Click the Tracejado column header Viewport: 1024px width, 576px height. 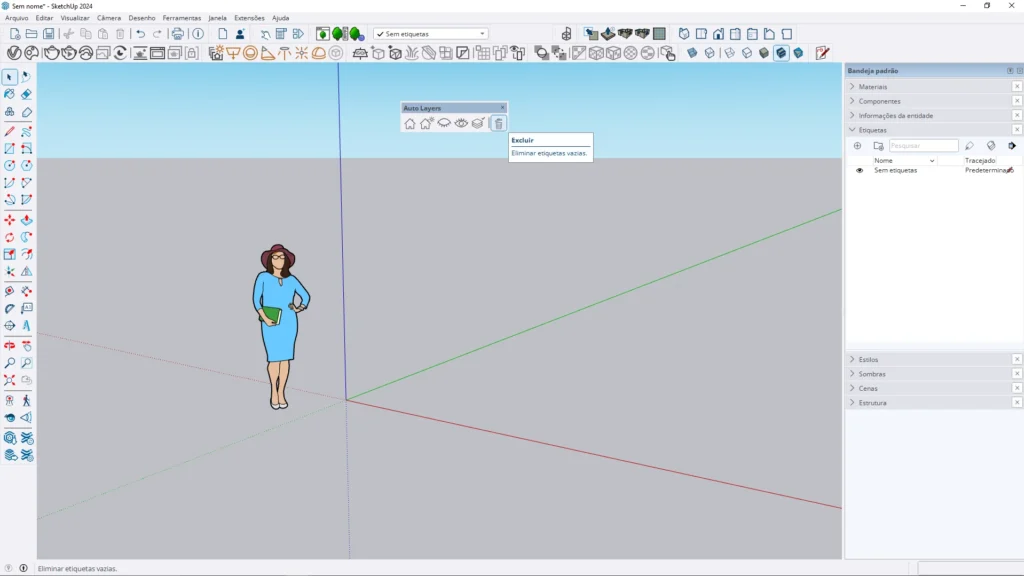(x=980, y=160)
